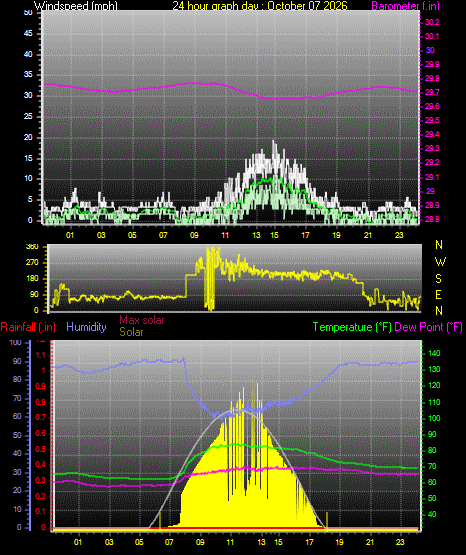Click compass label W beside direction chart
Image resolution: width=466 pixels, height=555 pixels.
[440, 262]
